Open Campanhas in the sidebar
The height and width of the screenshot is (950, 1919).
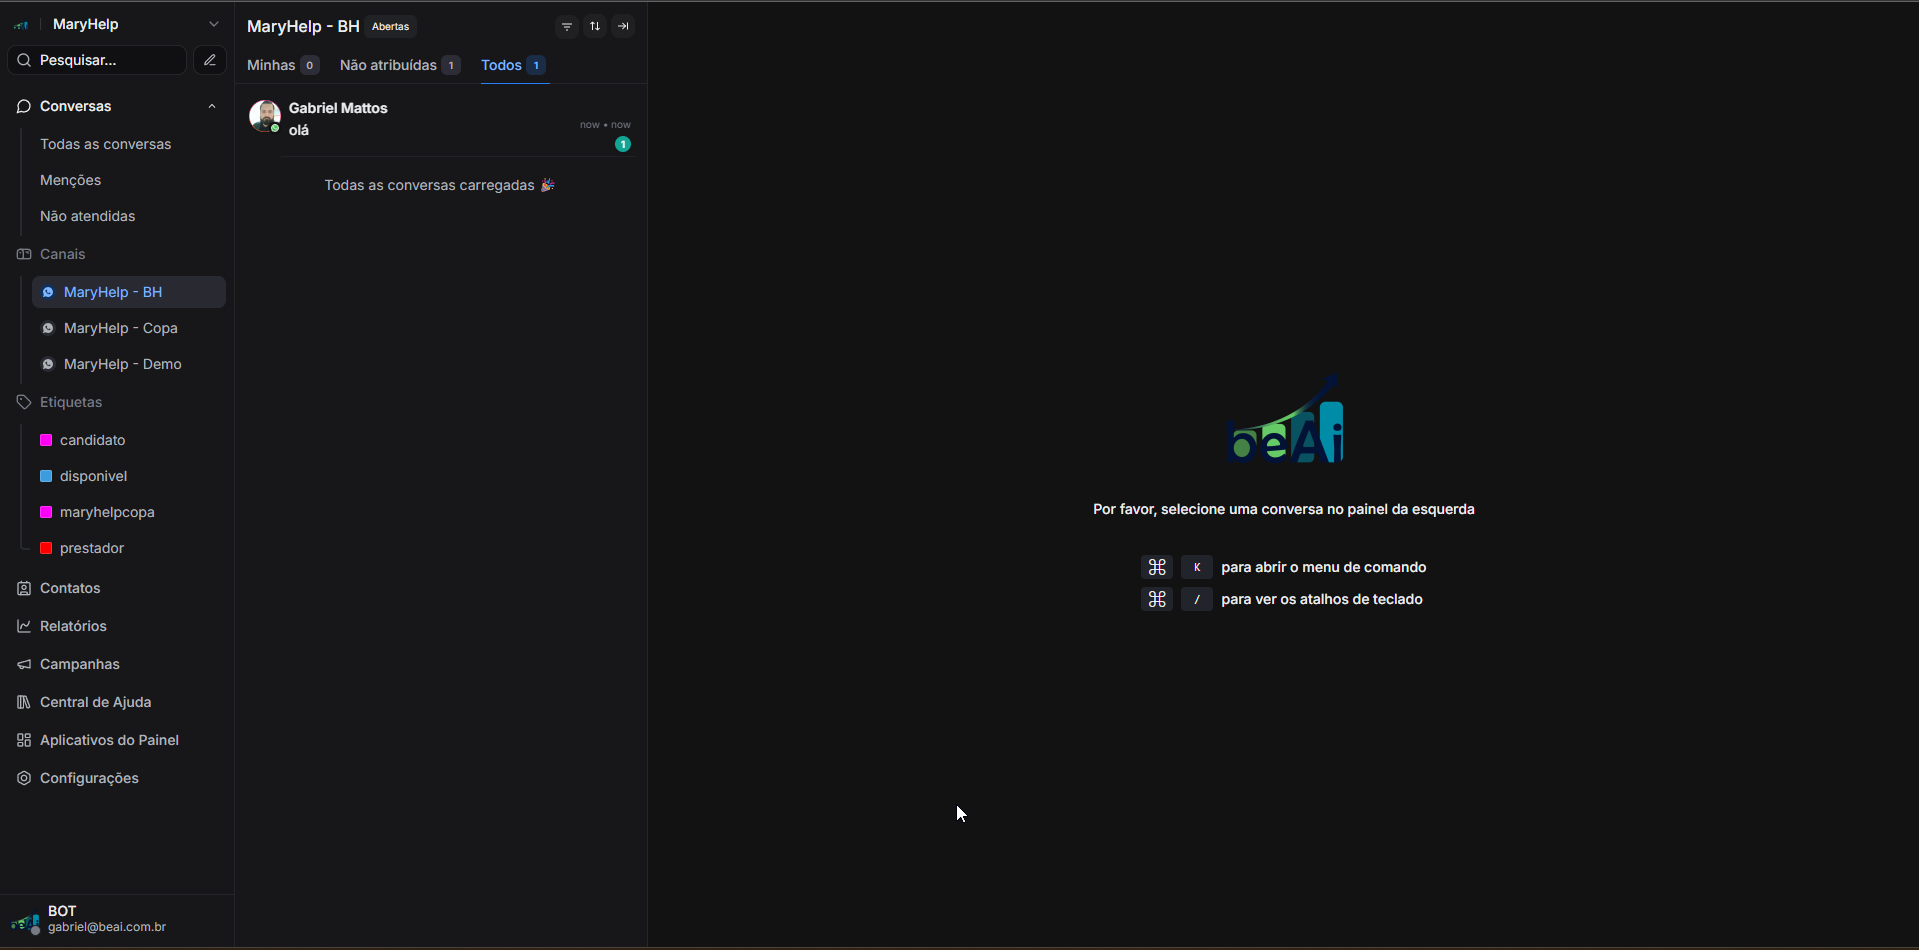(79, 664)
